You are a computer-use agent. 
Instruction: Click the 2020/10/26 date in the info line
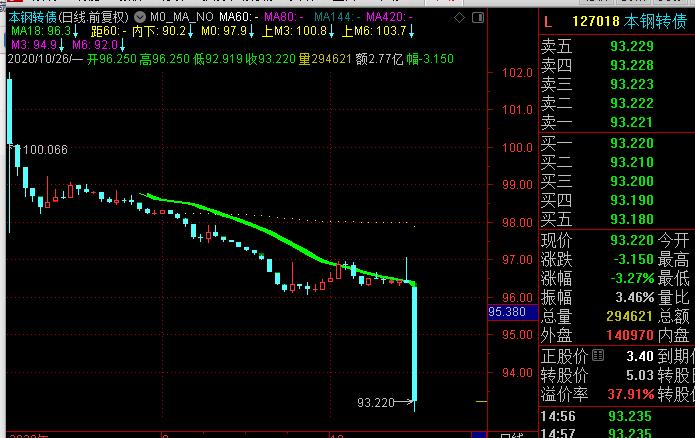click(x=39, y=59)
